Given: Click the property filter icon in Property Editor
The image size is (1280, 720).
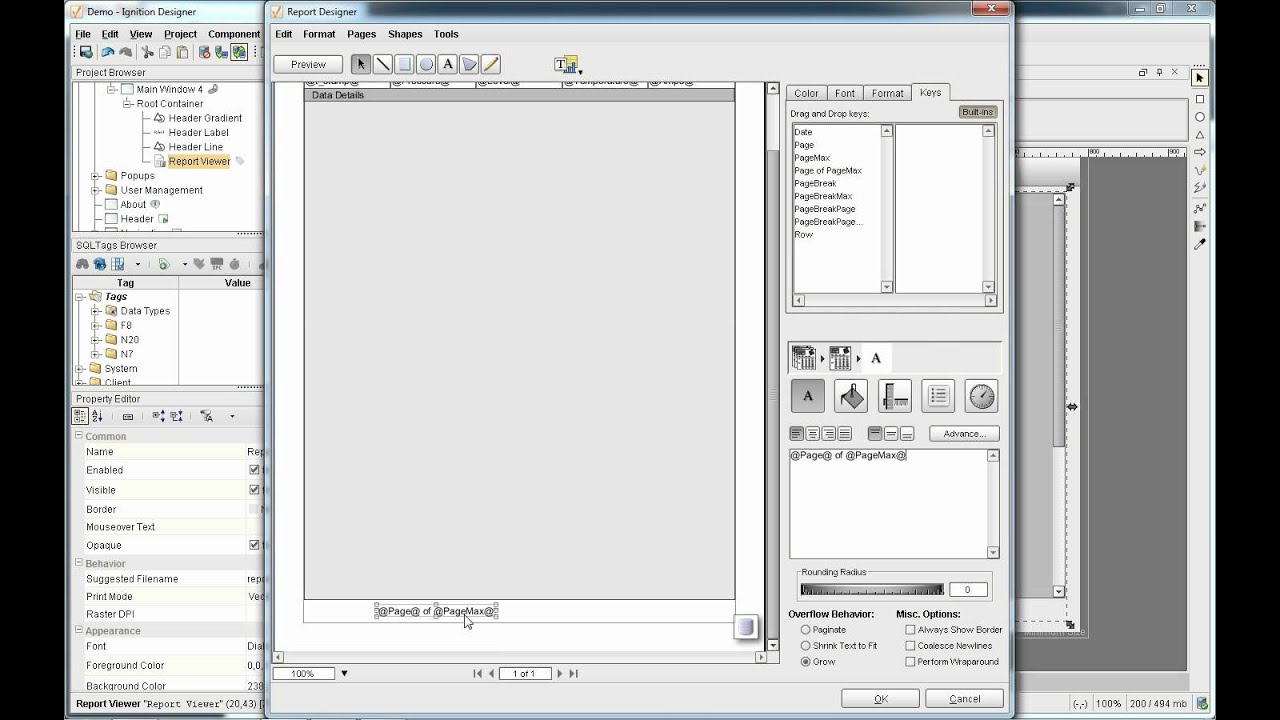Looking at the screenshot, I should click(x=206, y=416).
